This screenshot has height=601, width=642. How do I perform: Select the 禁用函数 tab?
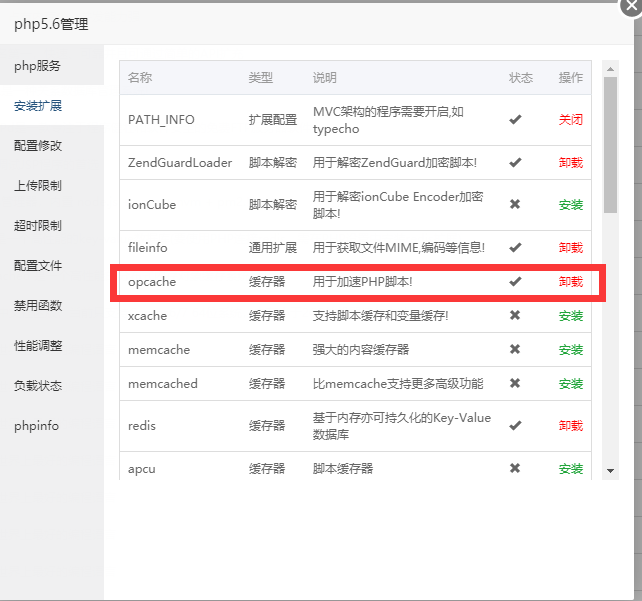(x=52, y=305)
